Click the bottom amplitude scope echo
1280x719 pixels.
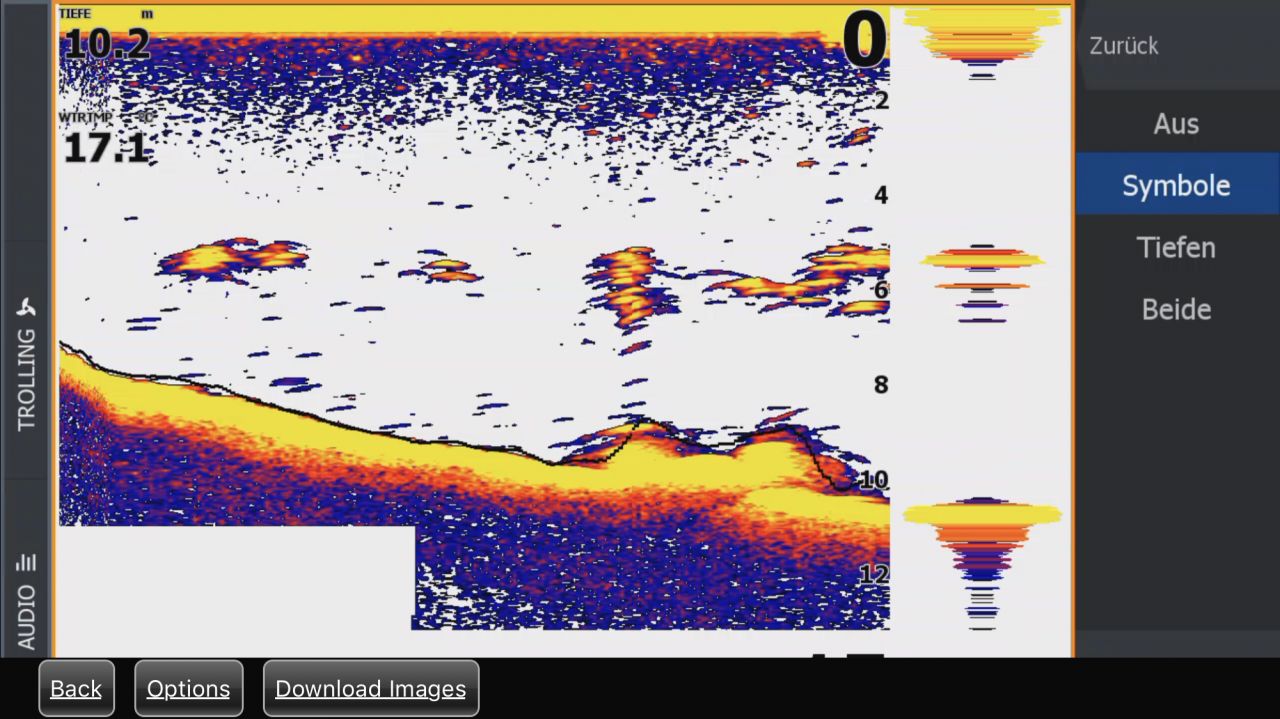pyautogui.click(x=982, y=560)
